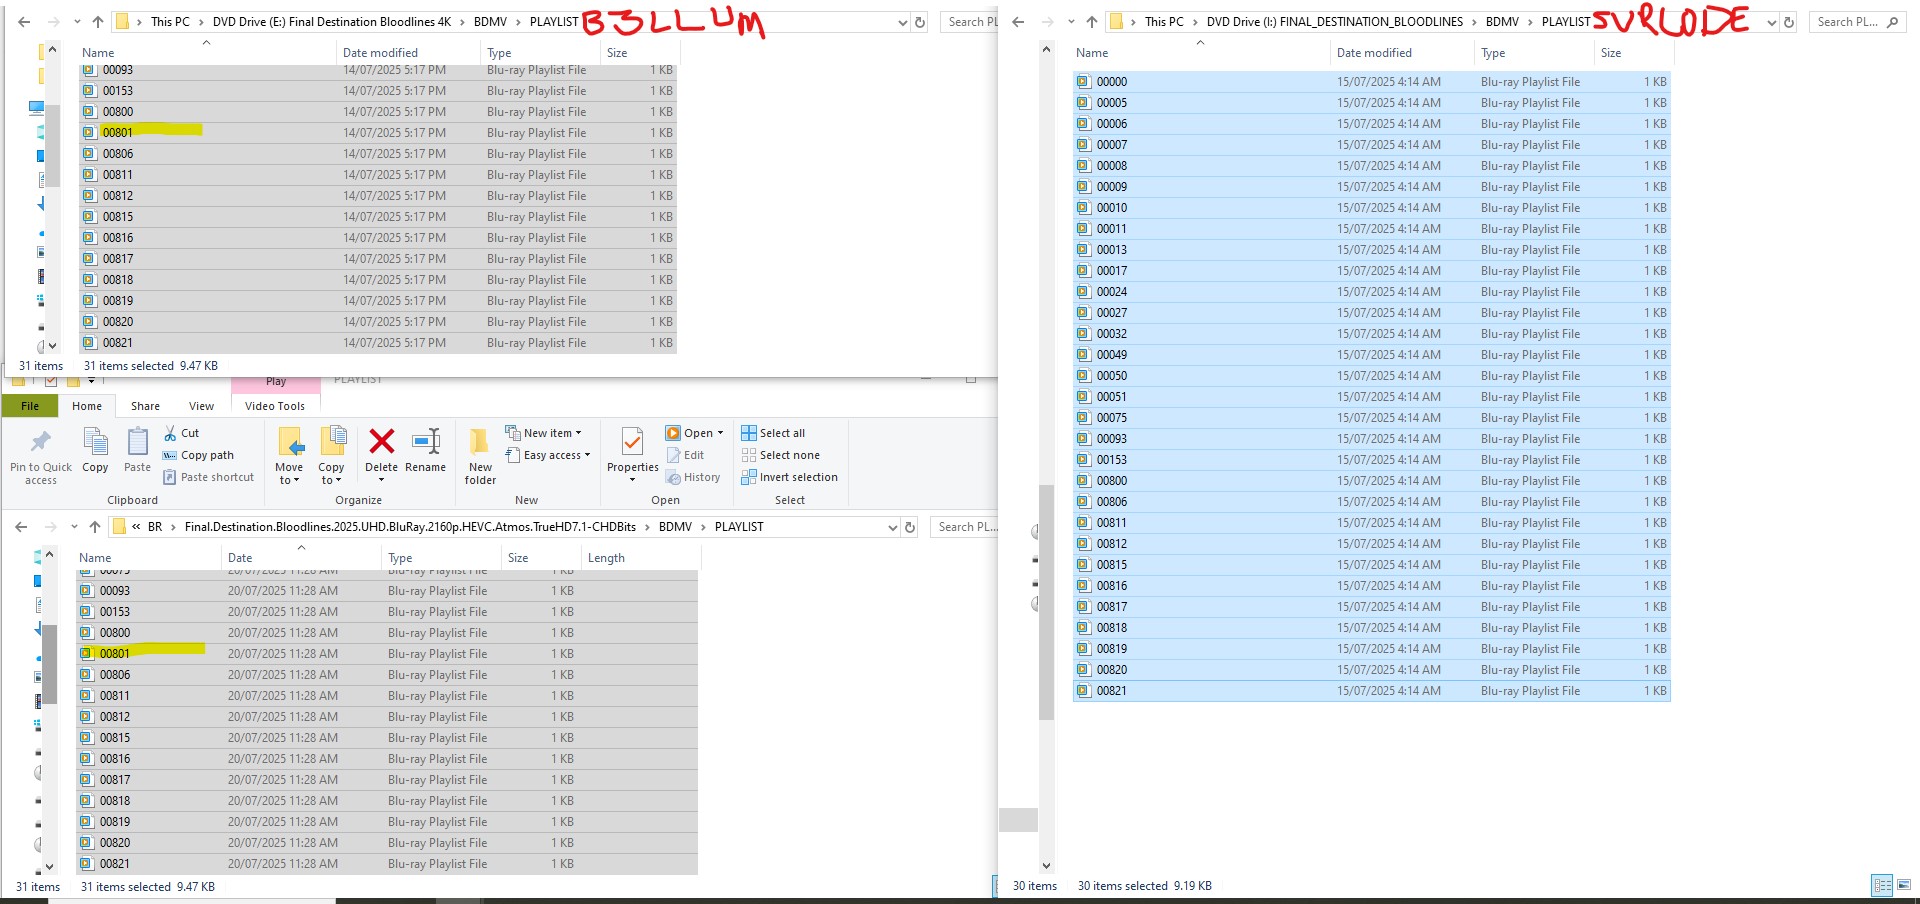Refresh the top-left Explorer window
The height and width of the screenshot is (904, 1920).
point(920,22)
